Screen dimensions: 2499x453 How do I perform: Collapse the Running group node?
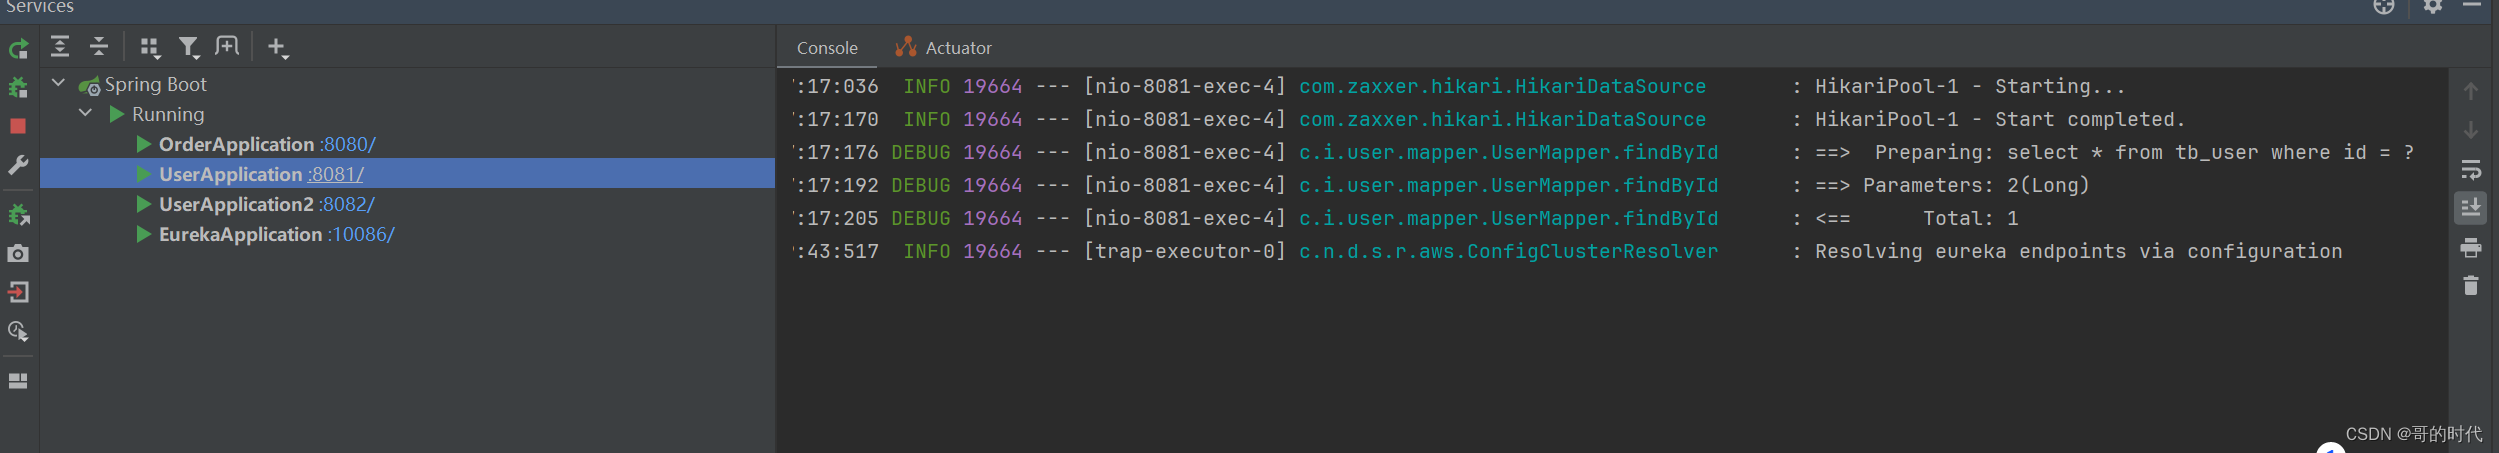(x=86, y=114)
